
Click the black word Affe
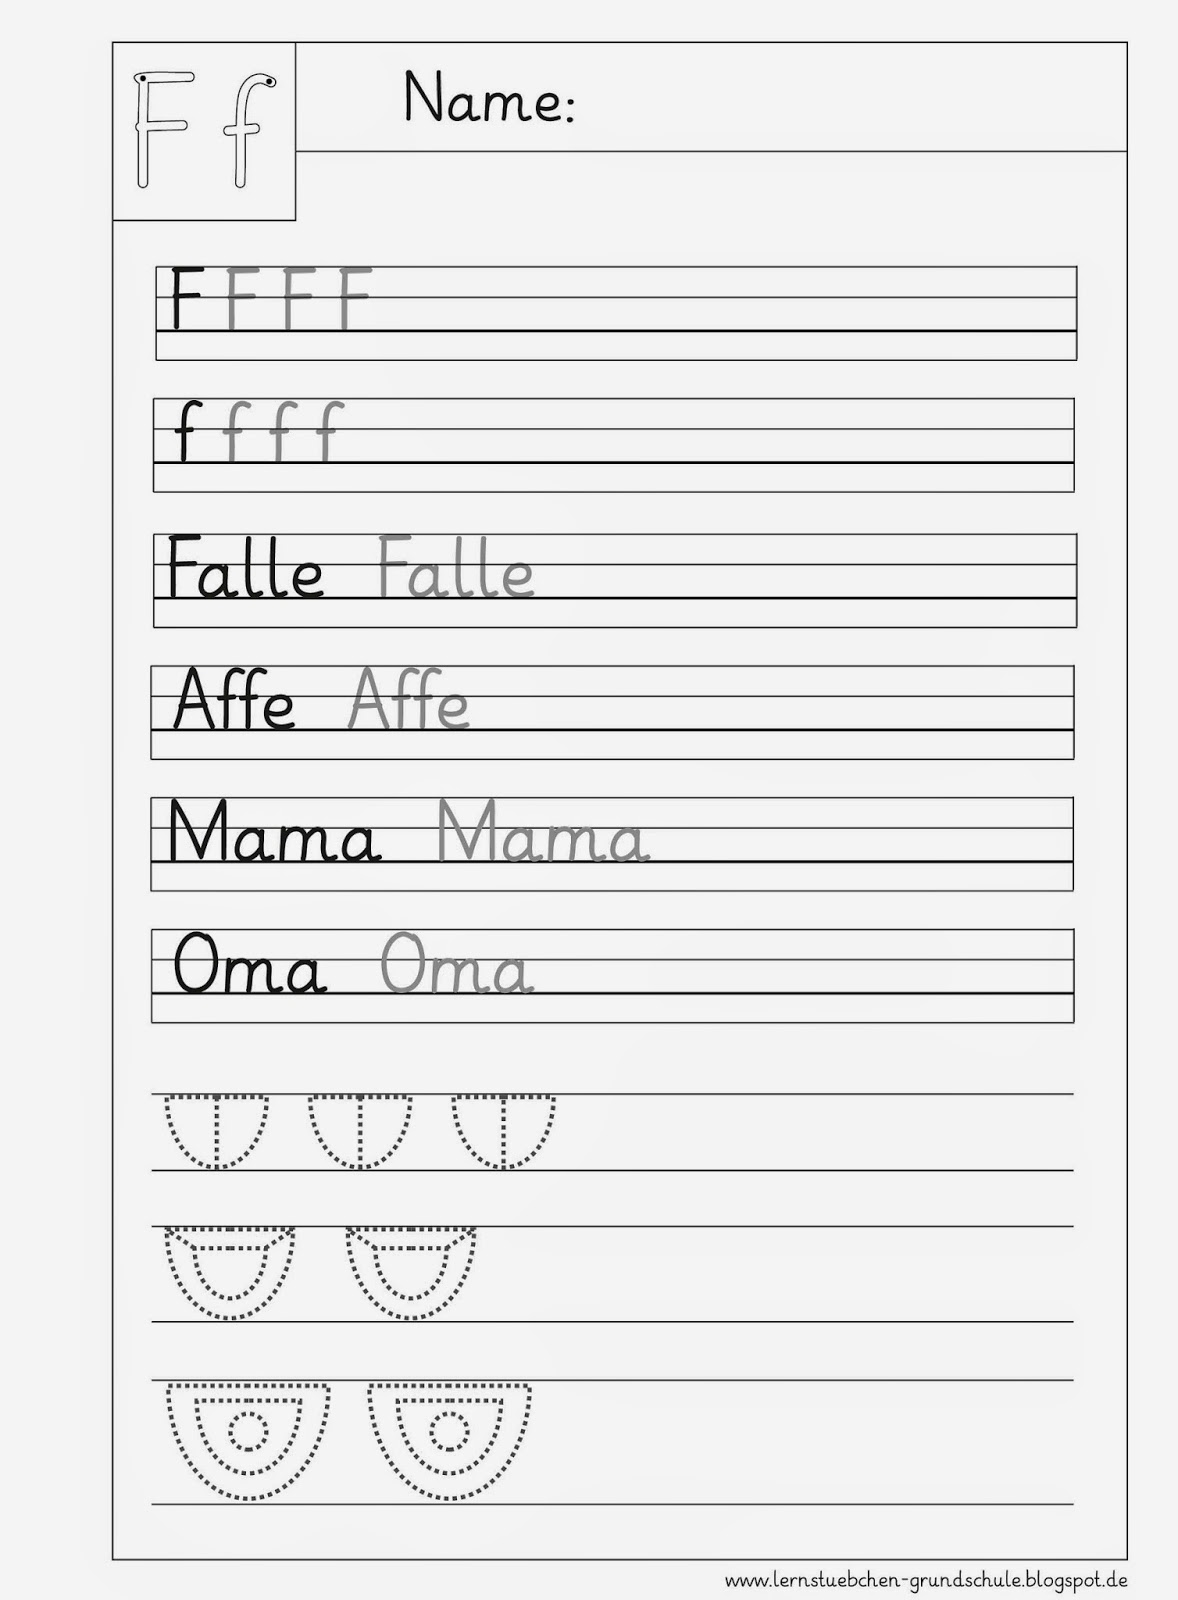235,700
